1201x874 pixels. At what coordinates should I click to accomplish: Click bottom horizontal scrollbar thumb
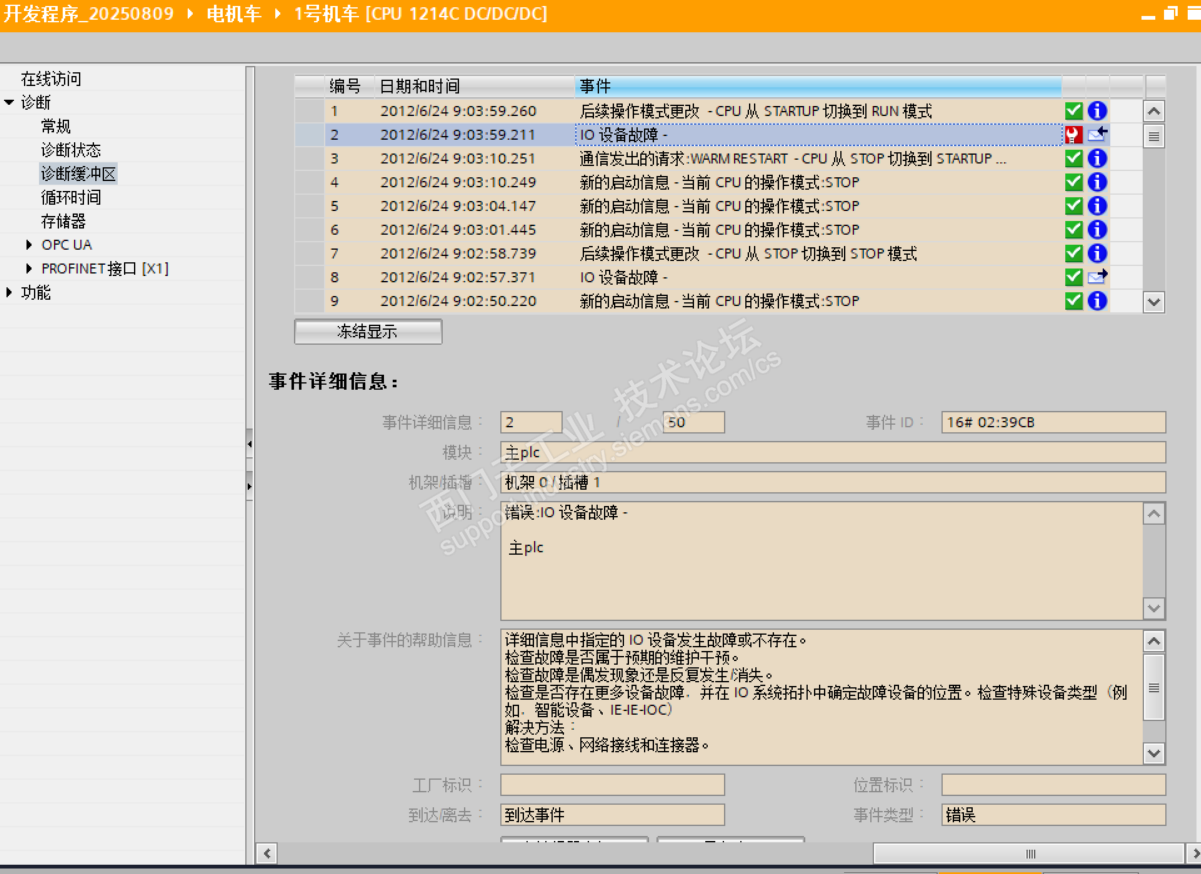[x=1029, y=854]
